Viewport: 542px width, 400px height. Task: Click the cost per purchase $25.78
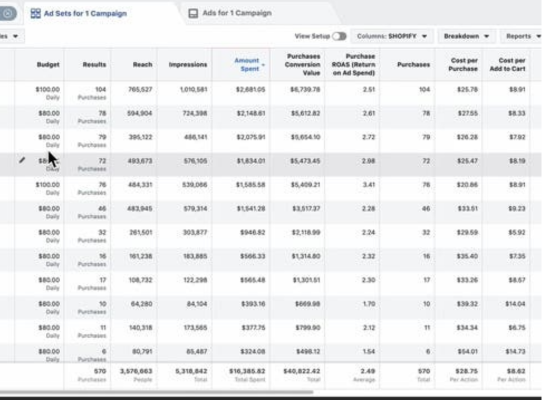coord(467,90)
